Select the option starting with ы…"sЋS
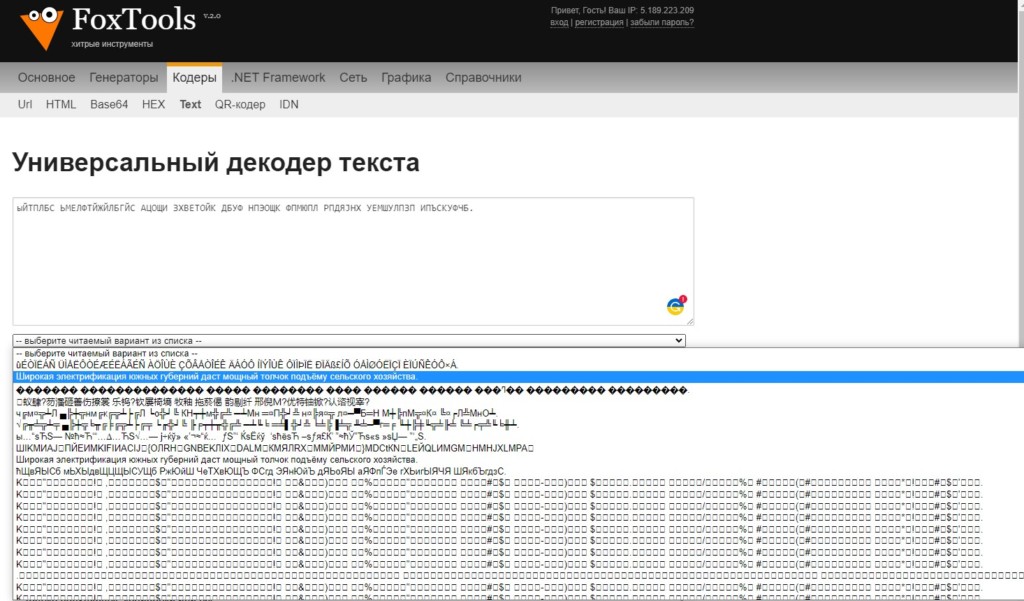1024x601 pixels. tap(519, 436)
